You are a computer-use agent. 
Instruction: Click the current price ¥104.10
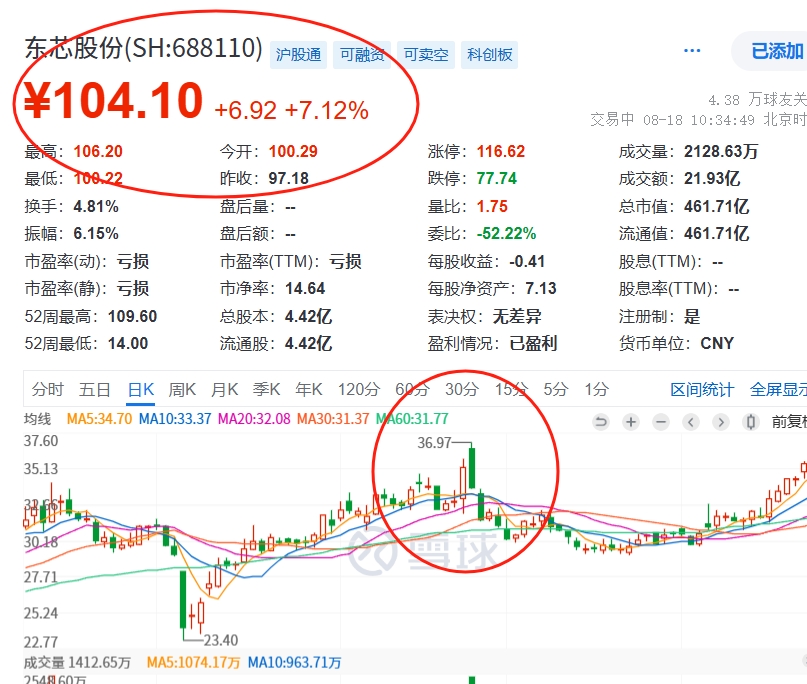click(x=114, y=100)
